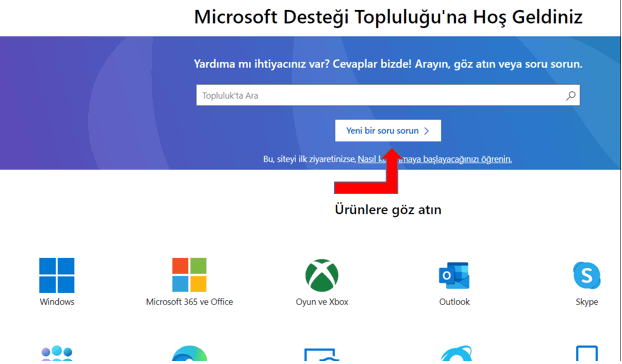622x364 pixels.
Task: Open the green Xbox sphere icon
Action: [x=322, y=275]
